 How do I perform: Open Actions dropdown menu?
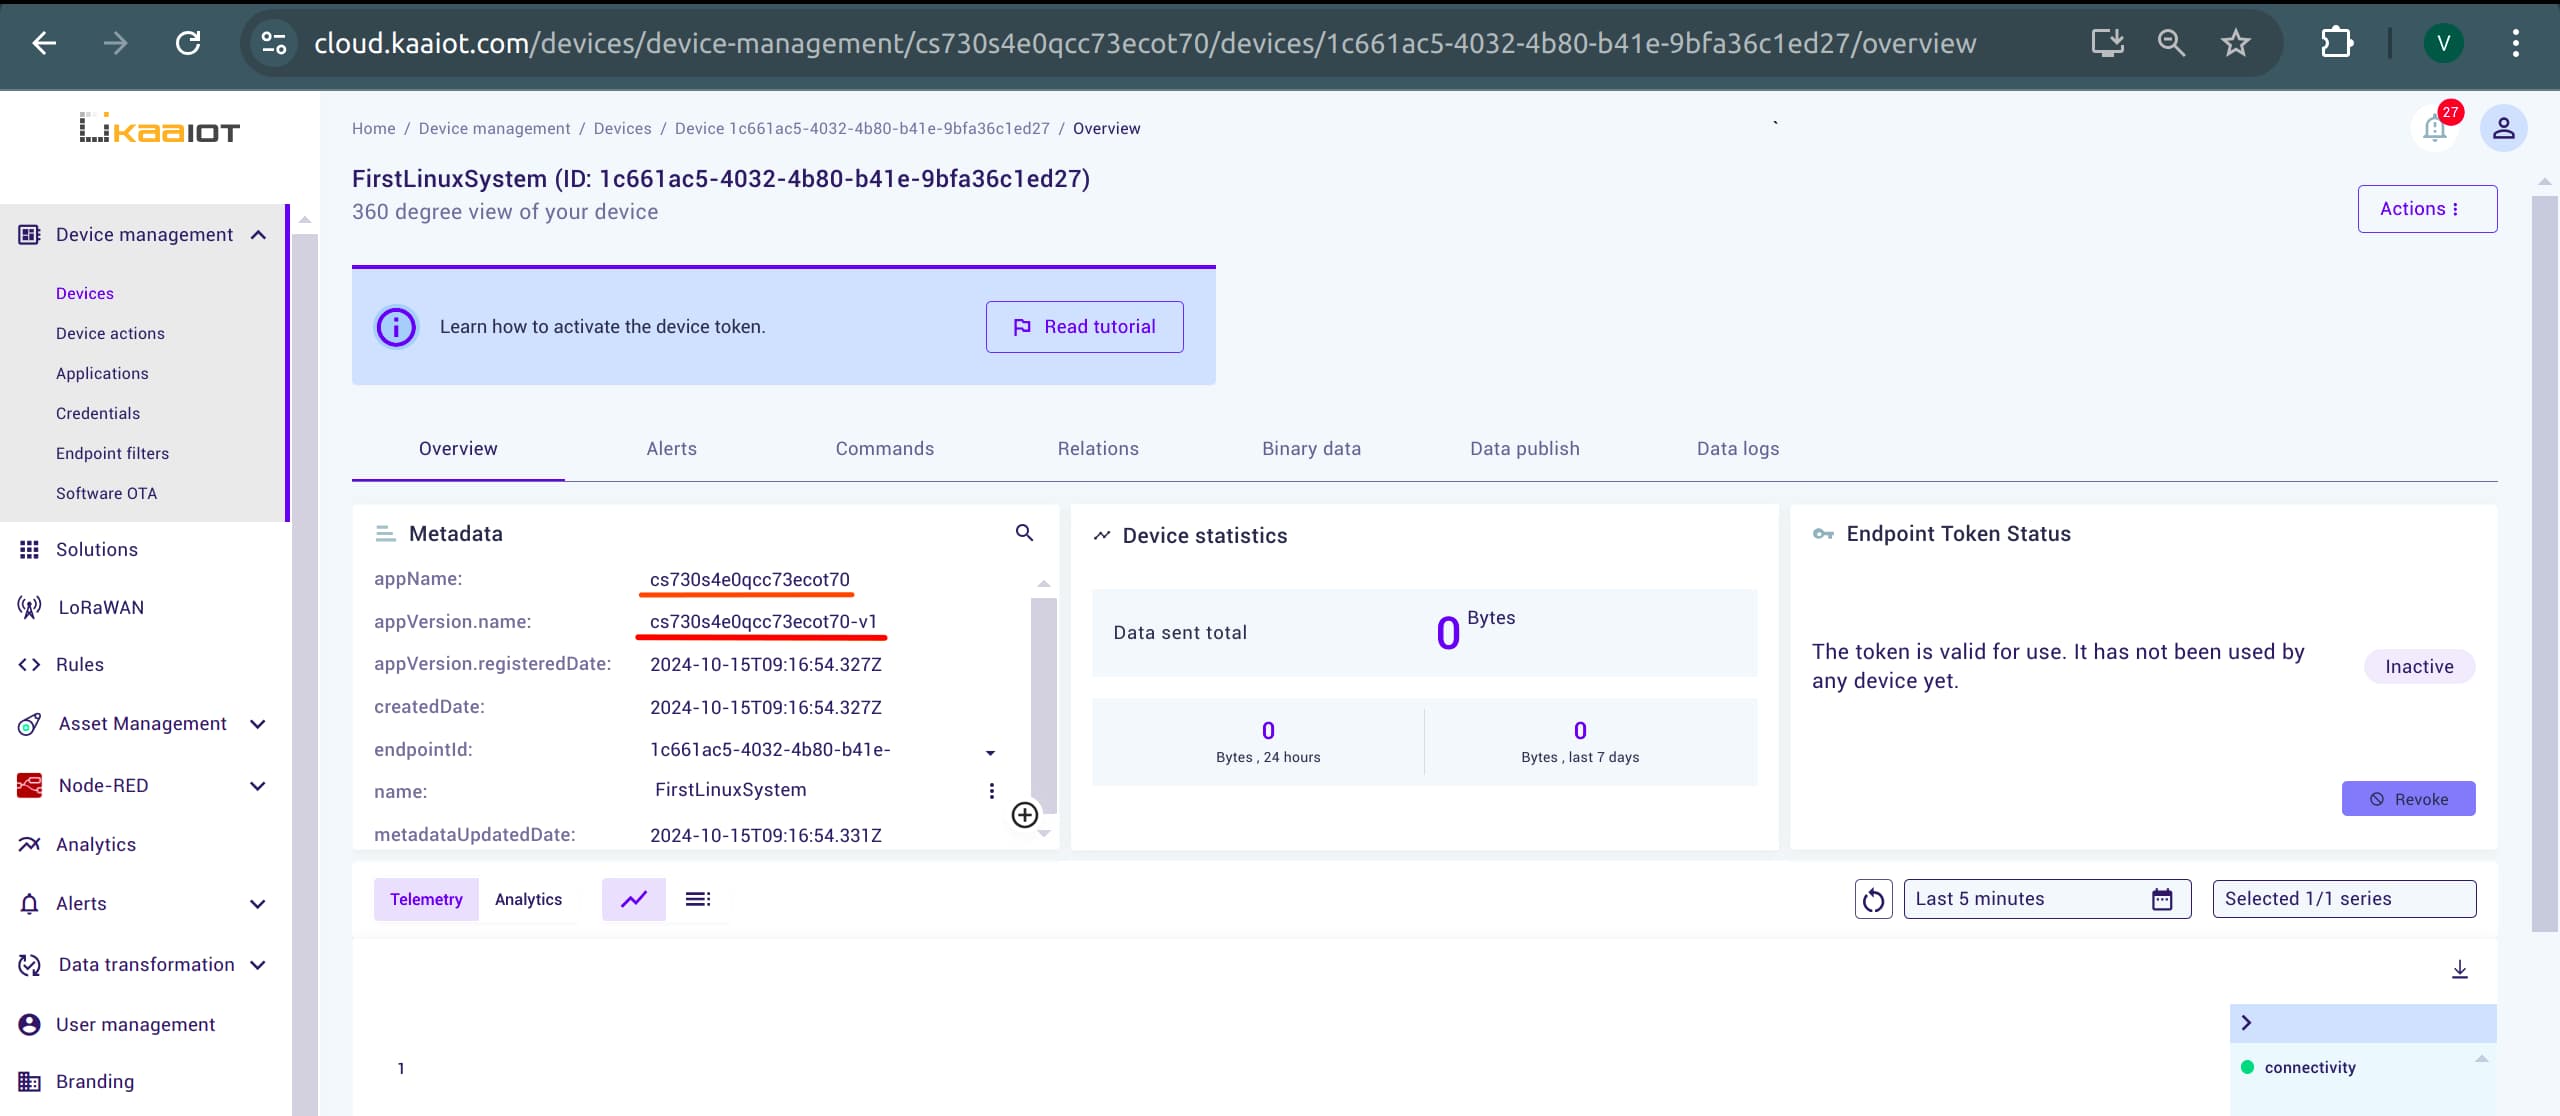tap(2427, 209)
